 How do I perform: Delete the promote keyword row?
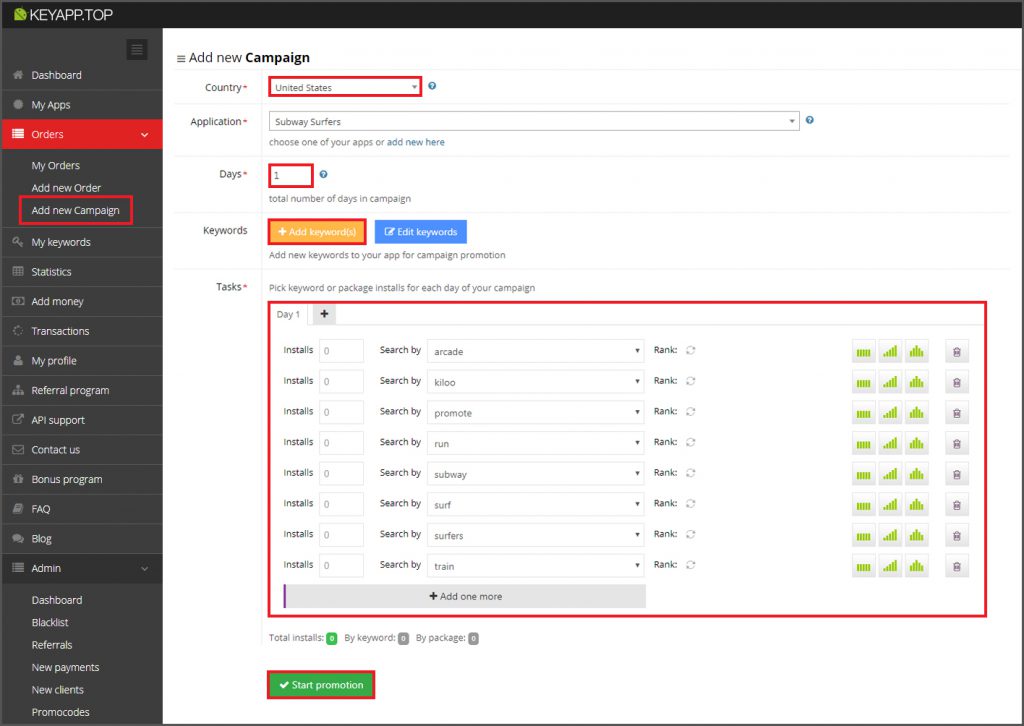point(957,413)
